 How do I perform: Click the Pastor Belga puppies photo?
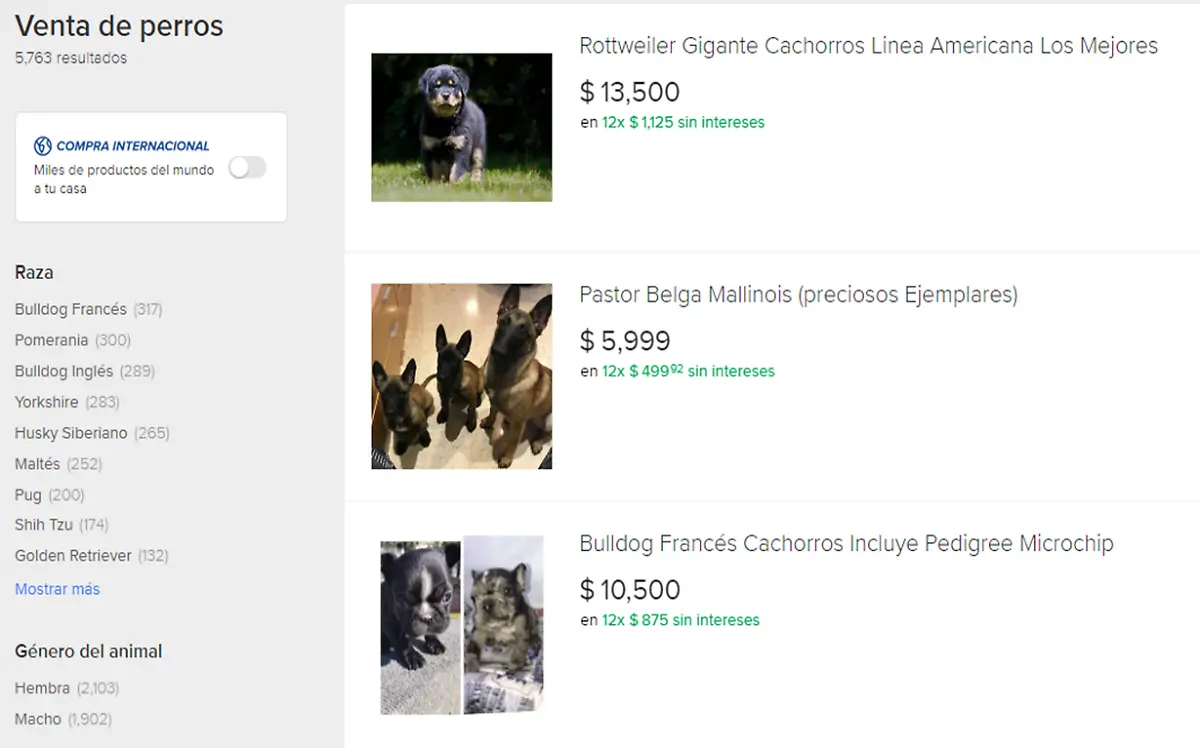pyautogui.click(x=461, y=376)
